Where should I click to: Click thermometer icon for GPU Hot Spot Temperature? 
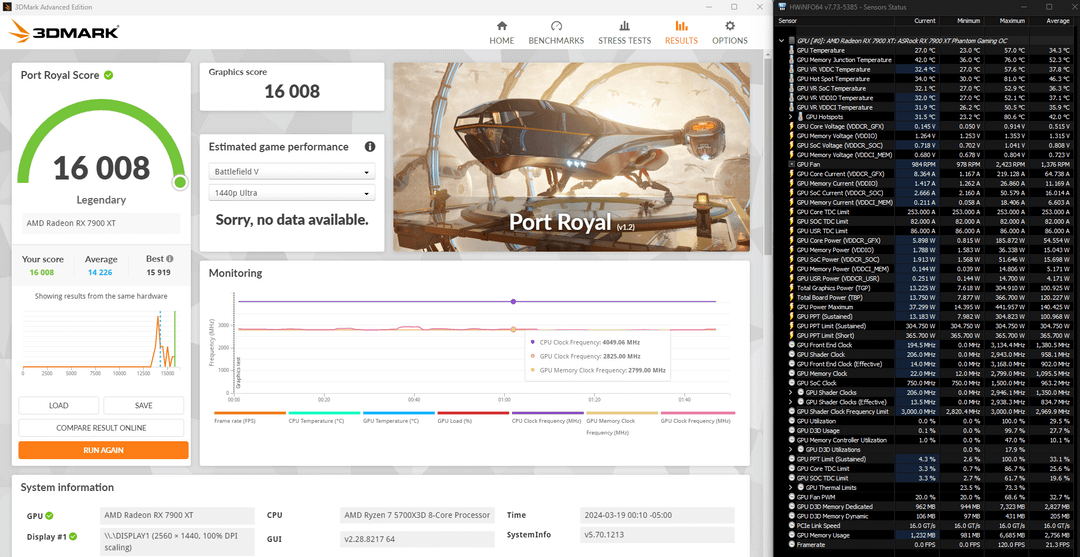click(x=791, y=78)
